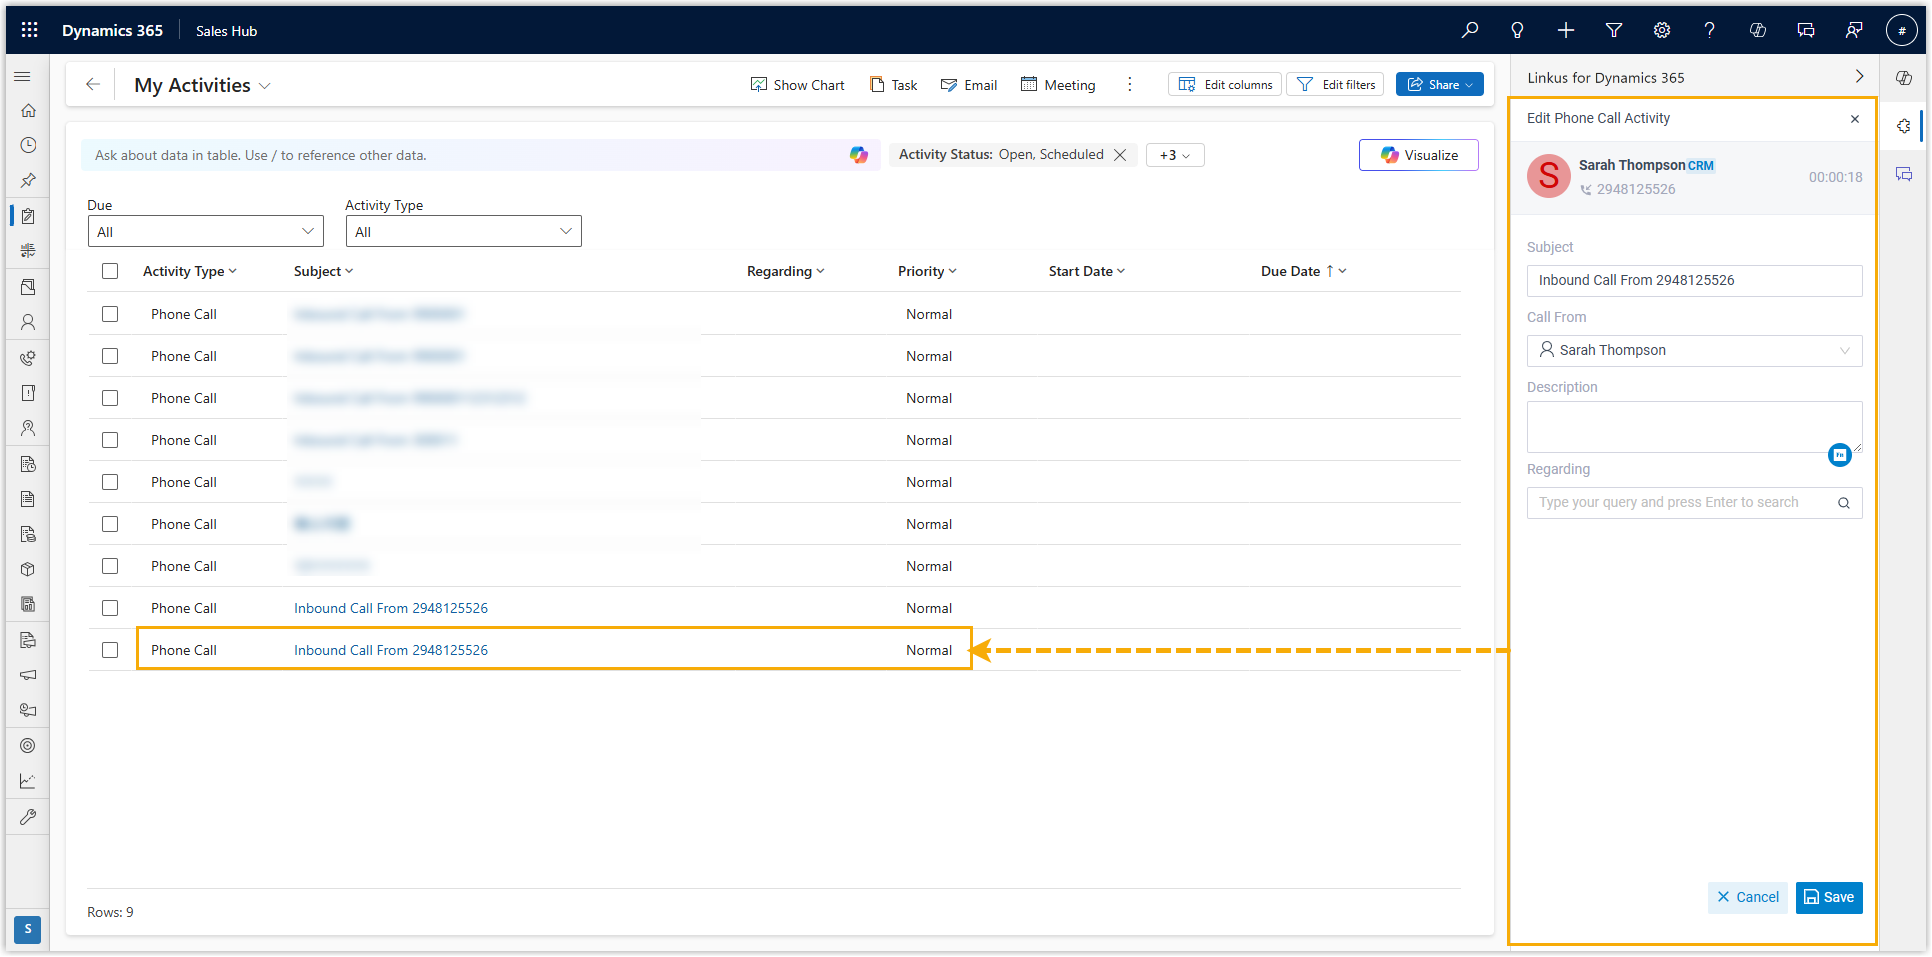Viewport: 1932px width, 957px height.
Task: Click the advanced find funnel icon
Action: (x=1613, y=30)
